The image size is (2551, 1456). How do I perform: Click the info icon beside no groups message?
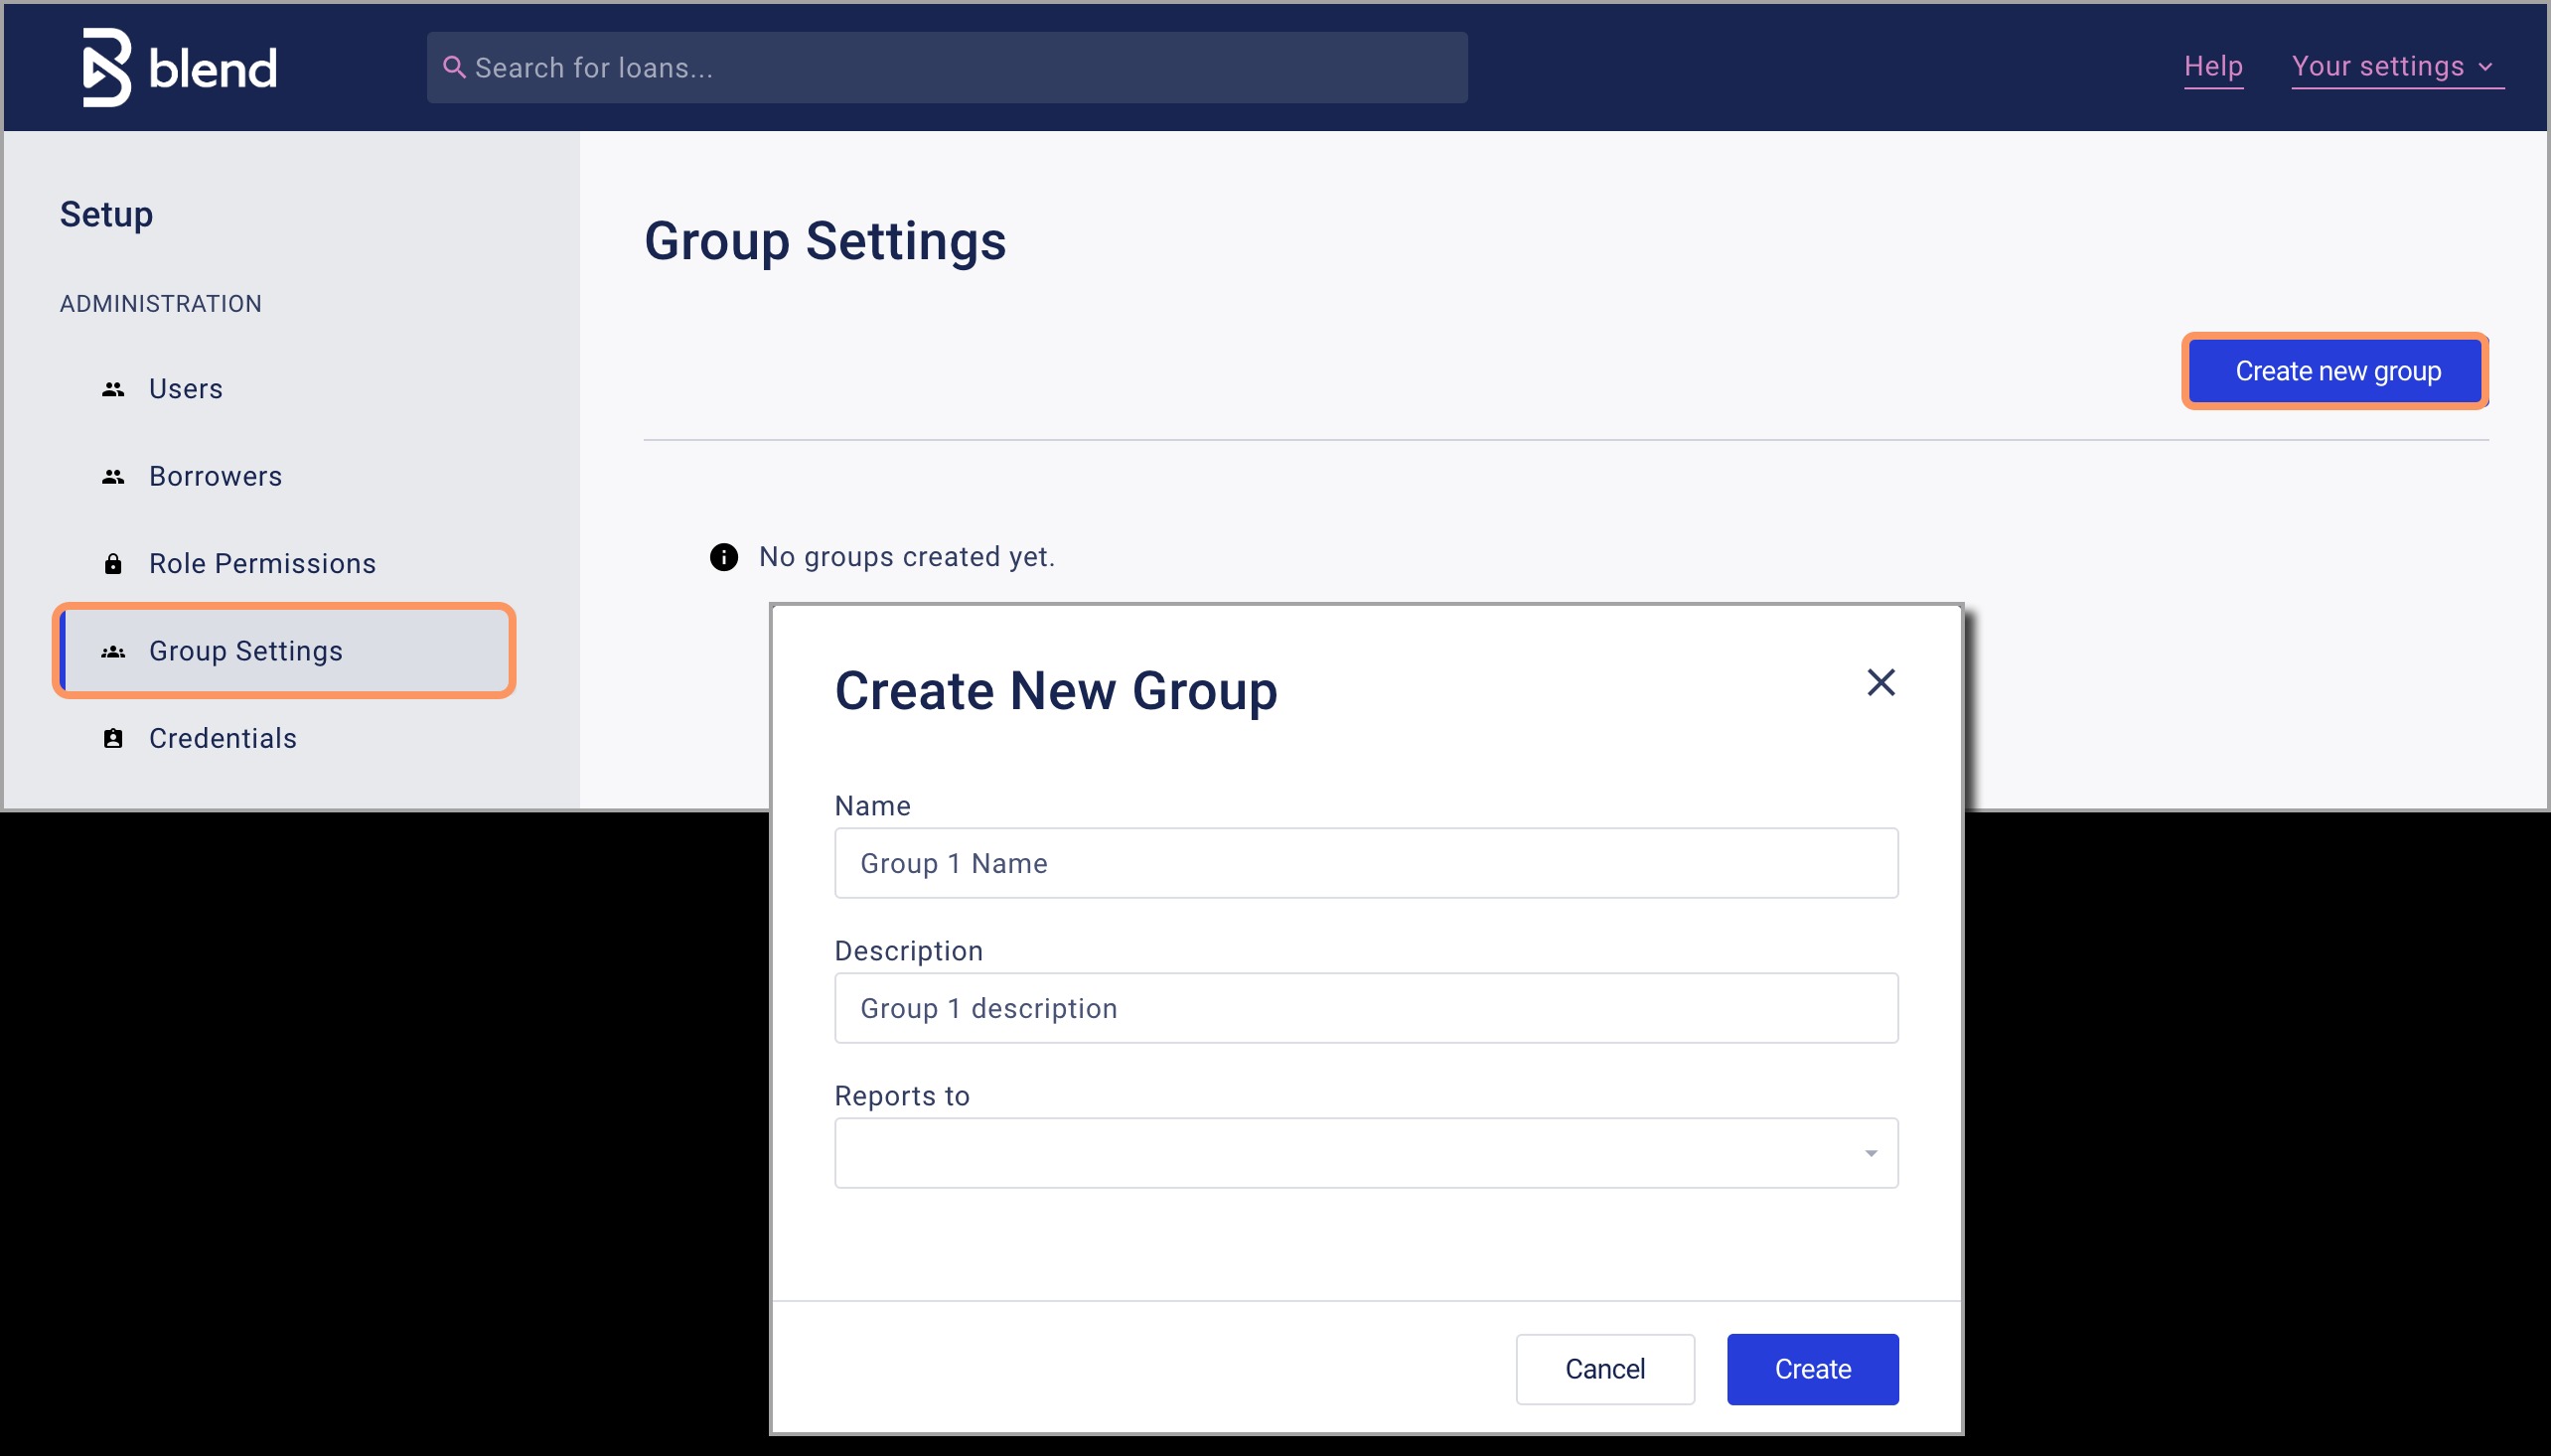724,557
